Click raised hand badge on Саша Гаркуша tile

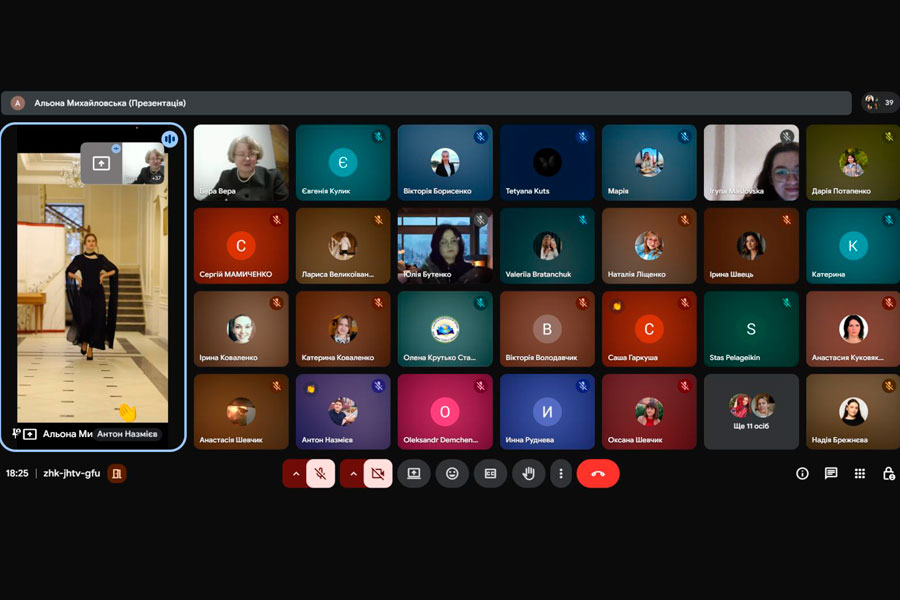617,306
